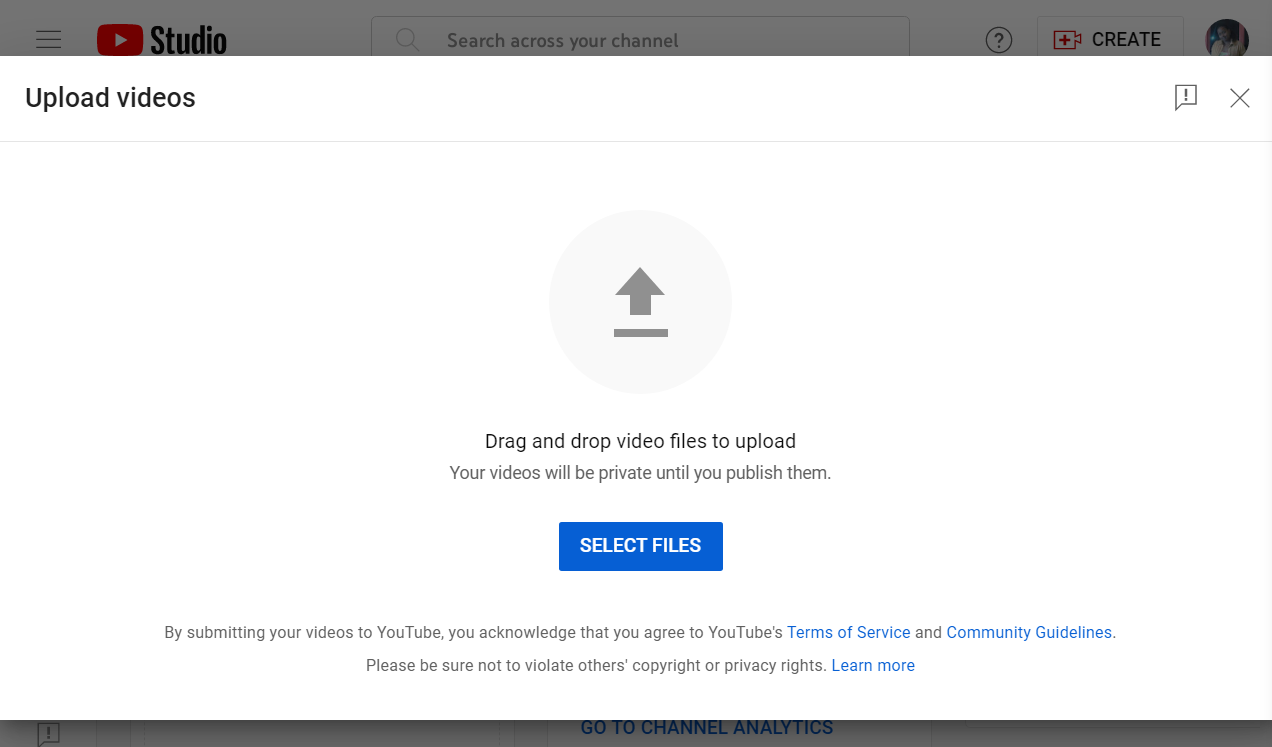Open your channel profile avatar

[x=1227, y=40]
